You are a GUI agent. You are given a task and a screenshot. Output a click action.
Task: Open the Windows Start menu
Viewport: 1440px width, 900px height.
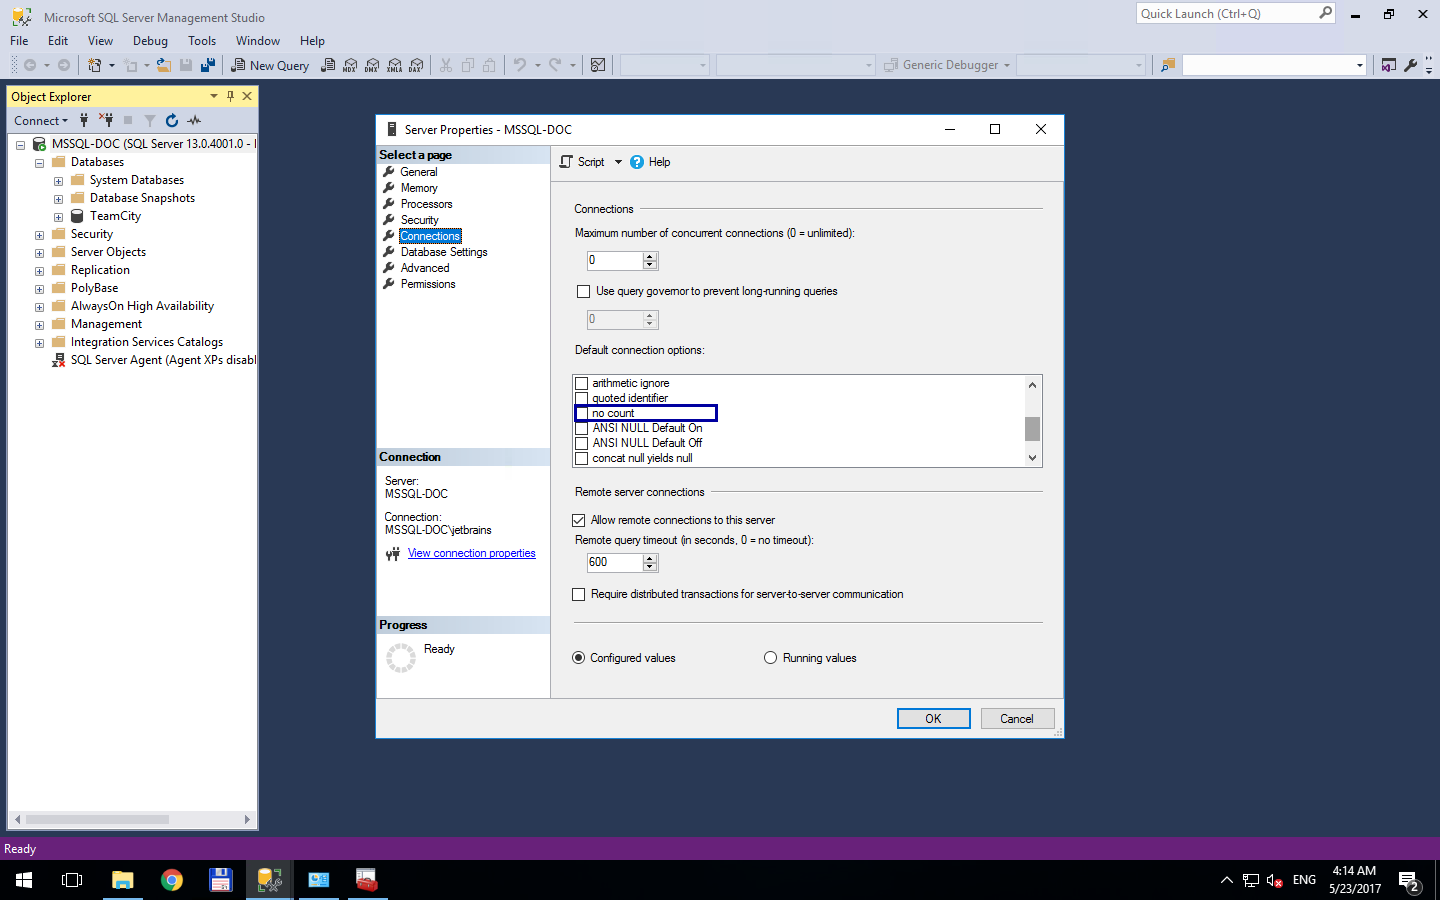click(24, 880)
